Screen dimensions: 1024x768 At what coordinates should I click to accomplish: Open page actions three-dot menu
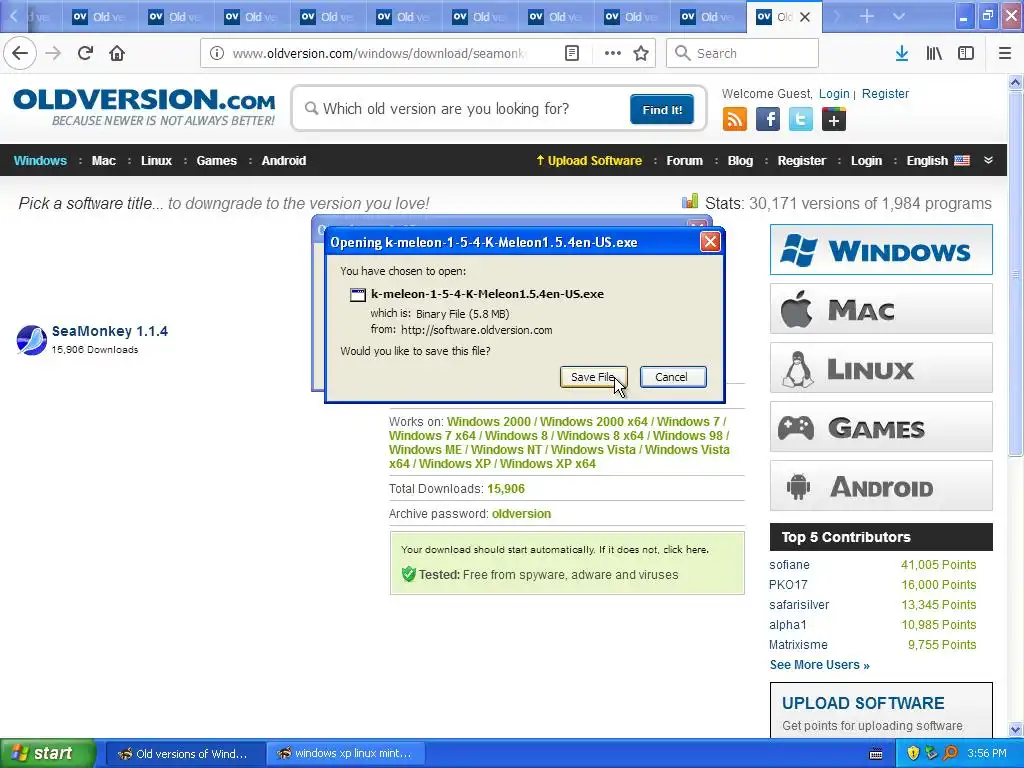click(x=612, y=54)
